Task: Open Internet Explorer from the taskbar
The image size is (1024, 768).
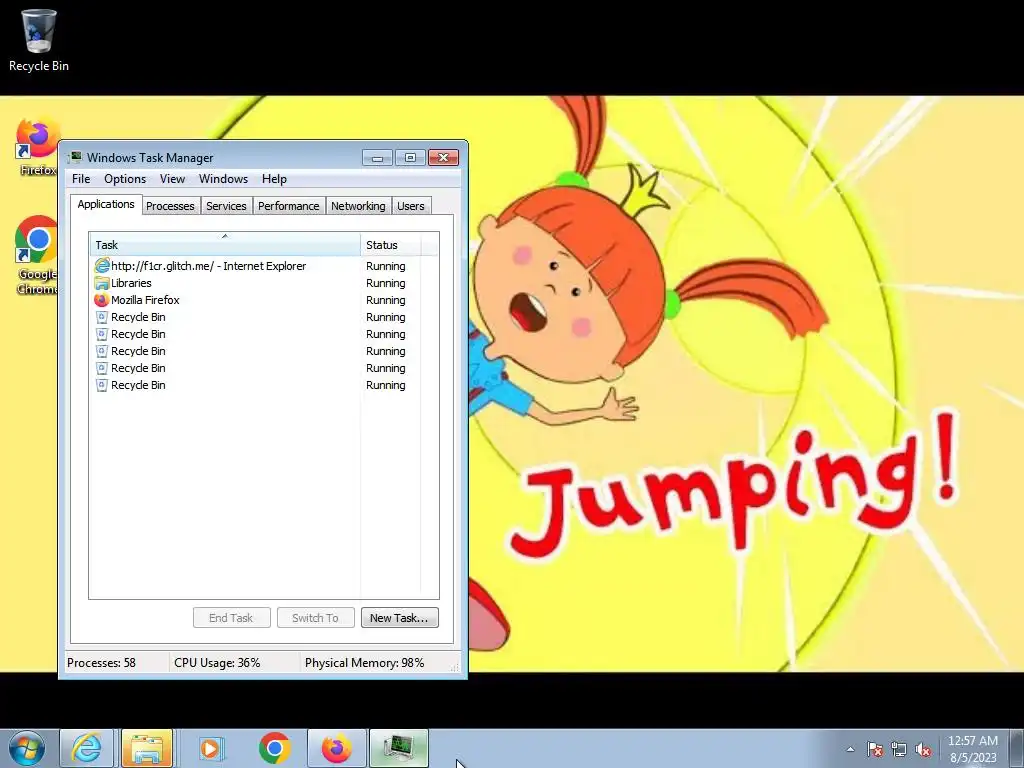Action: [87, 748]
